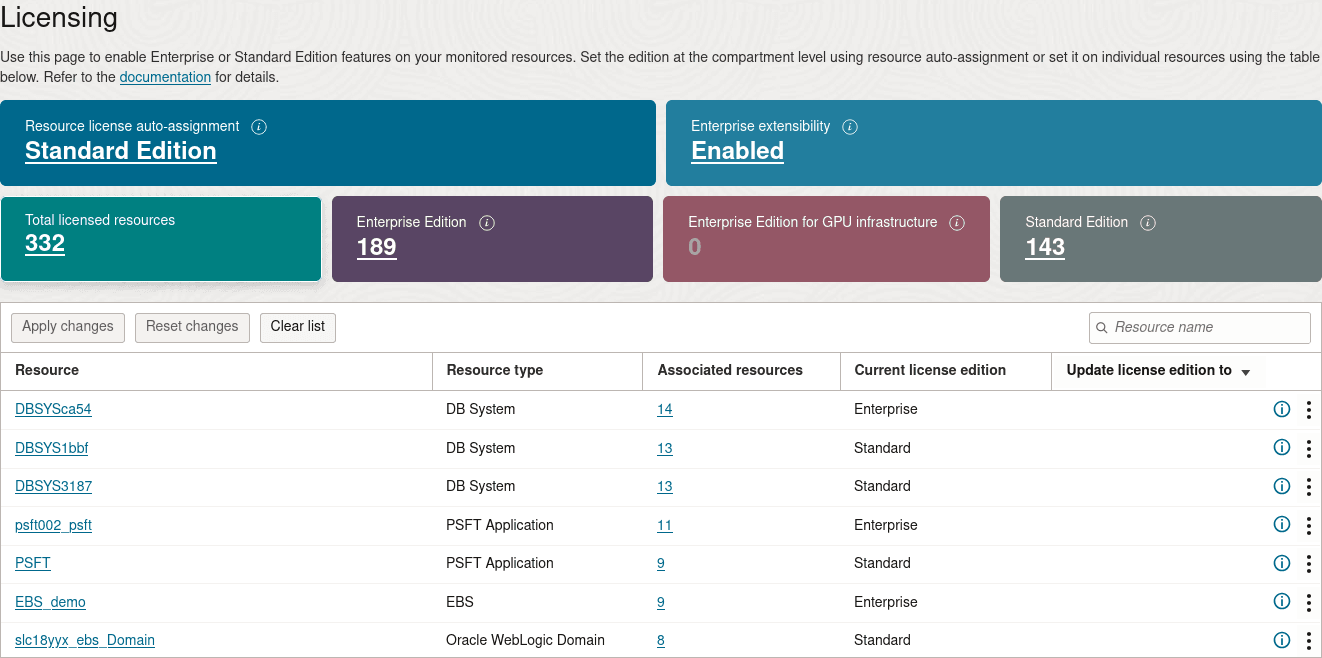This screenshot has height=658, width=1322.
Task: View the 332 total licensed resources link
Action: click(44, 243)
